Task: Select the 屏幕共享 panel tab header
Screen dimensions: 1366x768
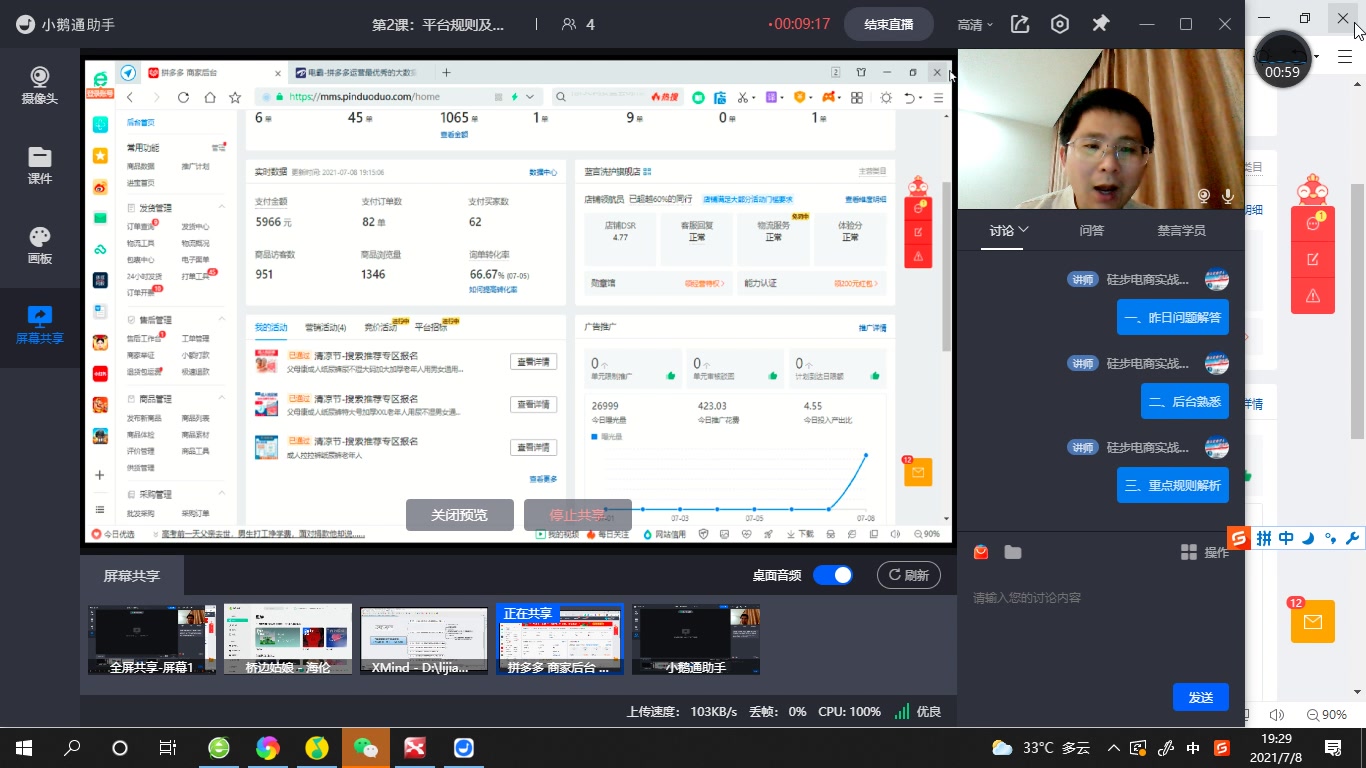Action: pos(132,576)
